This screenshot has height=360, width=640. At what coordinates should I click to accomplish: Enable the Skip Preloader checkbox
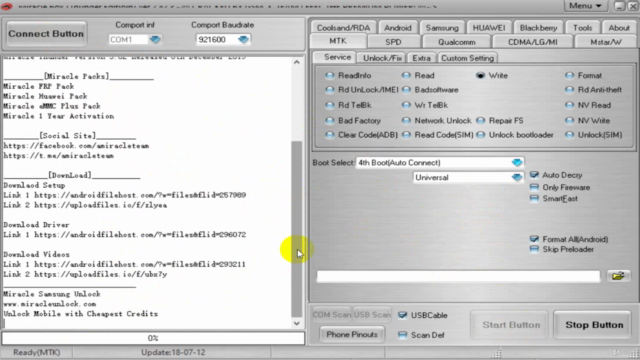pos(562,249)
